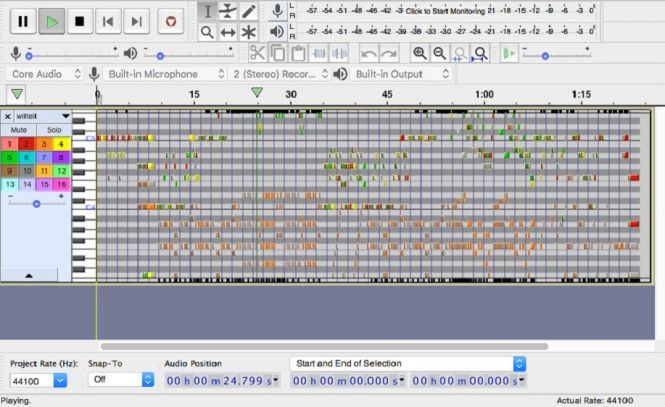The height and width of the screenshot is (407, 665).
Task: Select the Draw pencil tool
Action: (249, 11)
